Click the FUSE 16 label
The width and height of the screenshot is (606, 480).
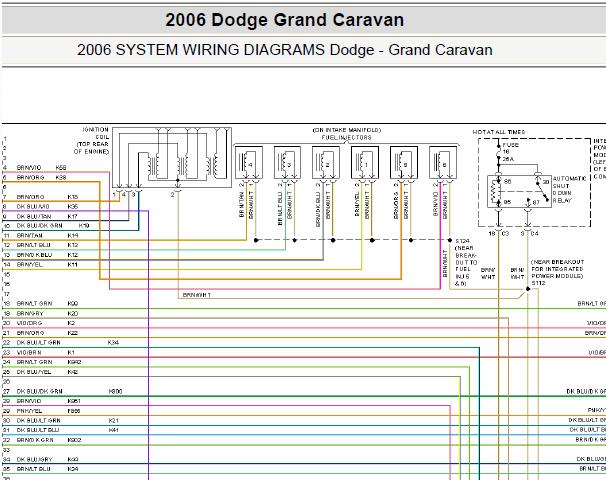[x=510, y=148]
